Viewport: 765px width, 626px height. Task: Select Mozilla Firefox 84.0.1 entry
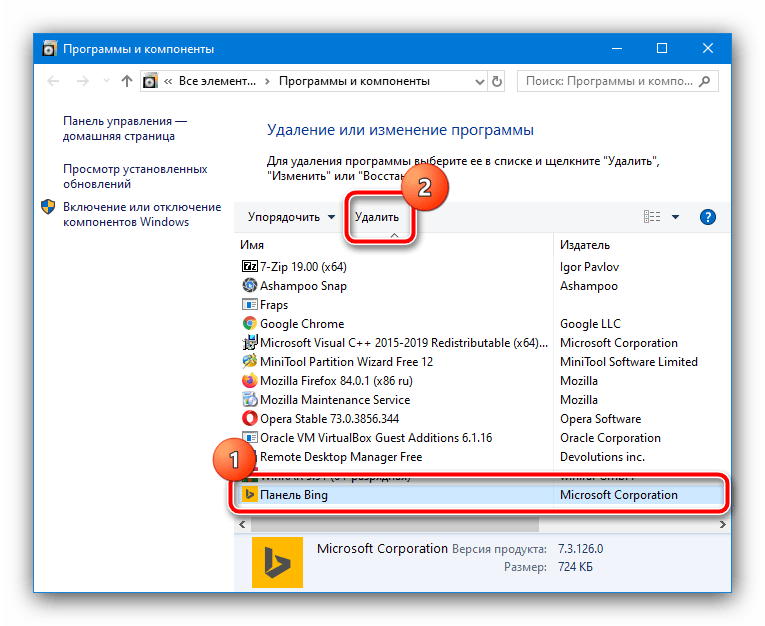coord(394,381)
